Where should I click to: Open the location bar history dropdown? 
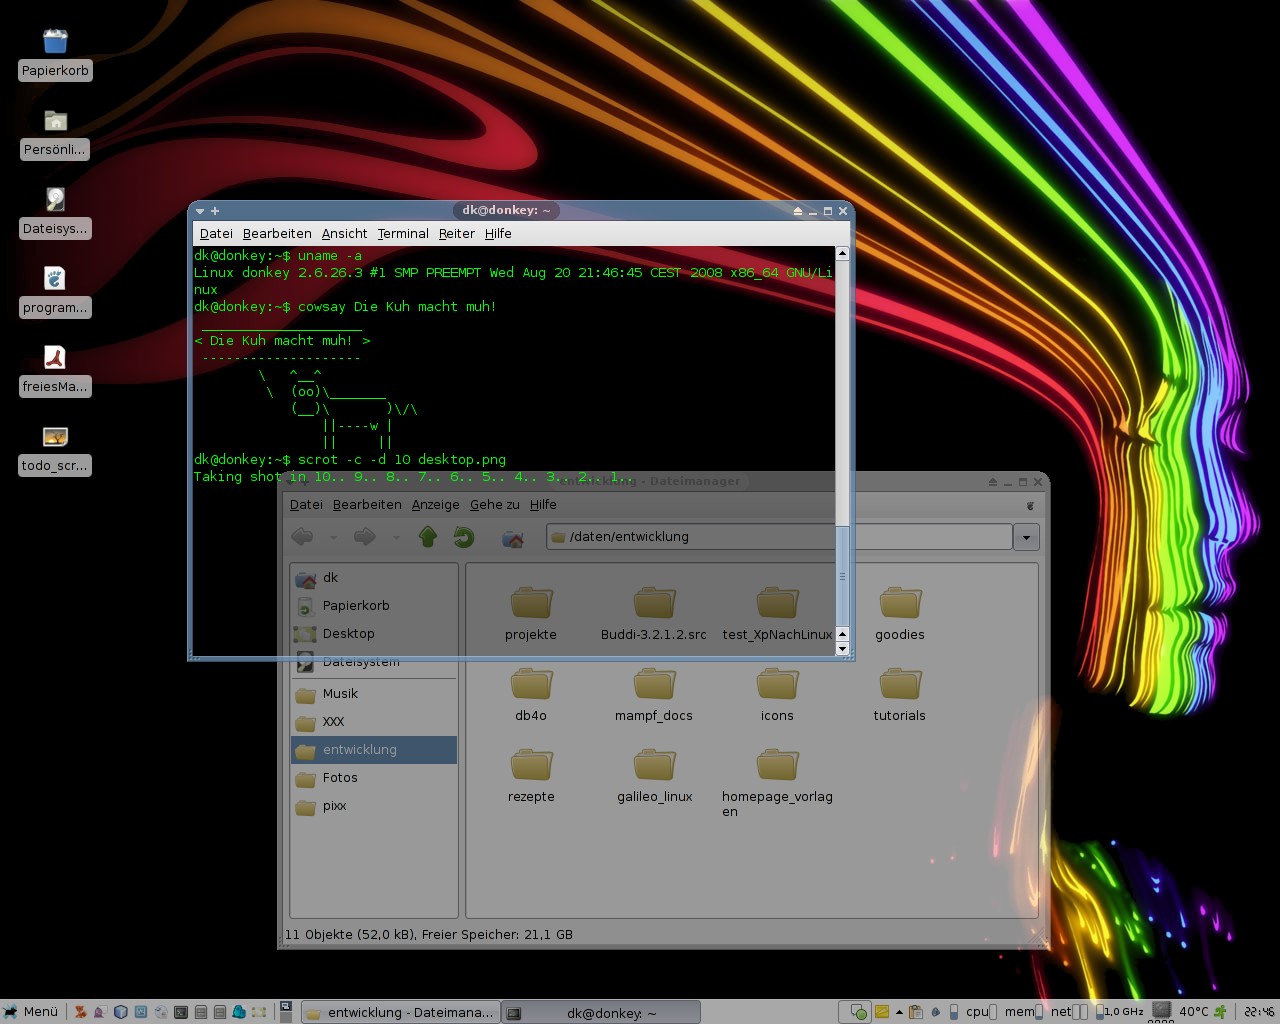(x=1026, y=537)
